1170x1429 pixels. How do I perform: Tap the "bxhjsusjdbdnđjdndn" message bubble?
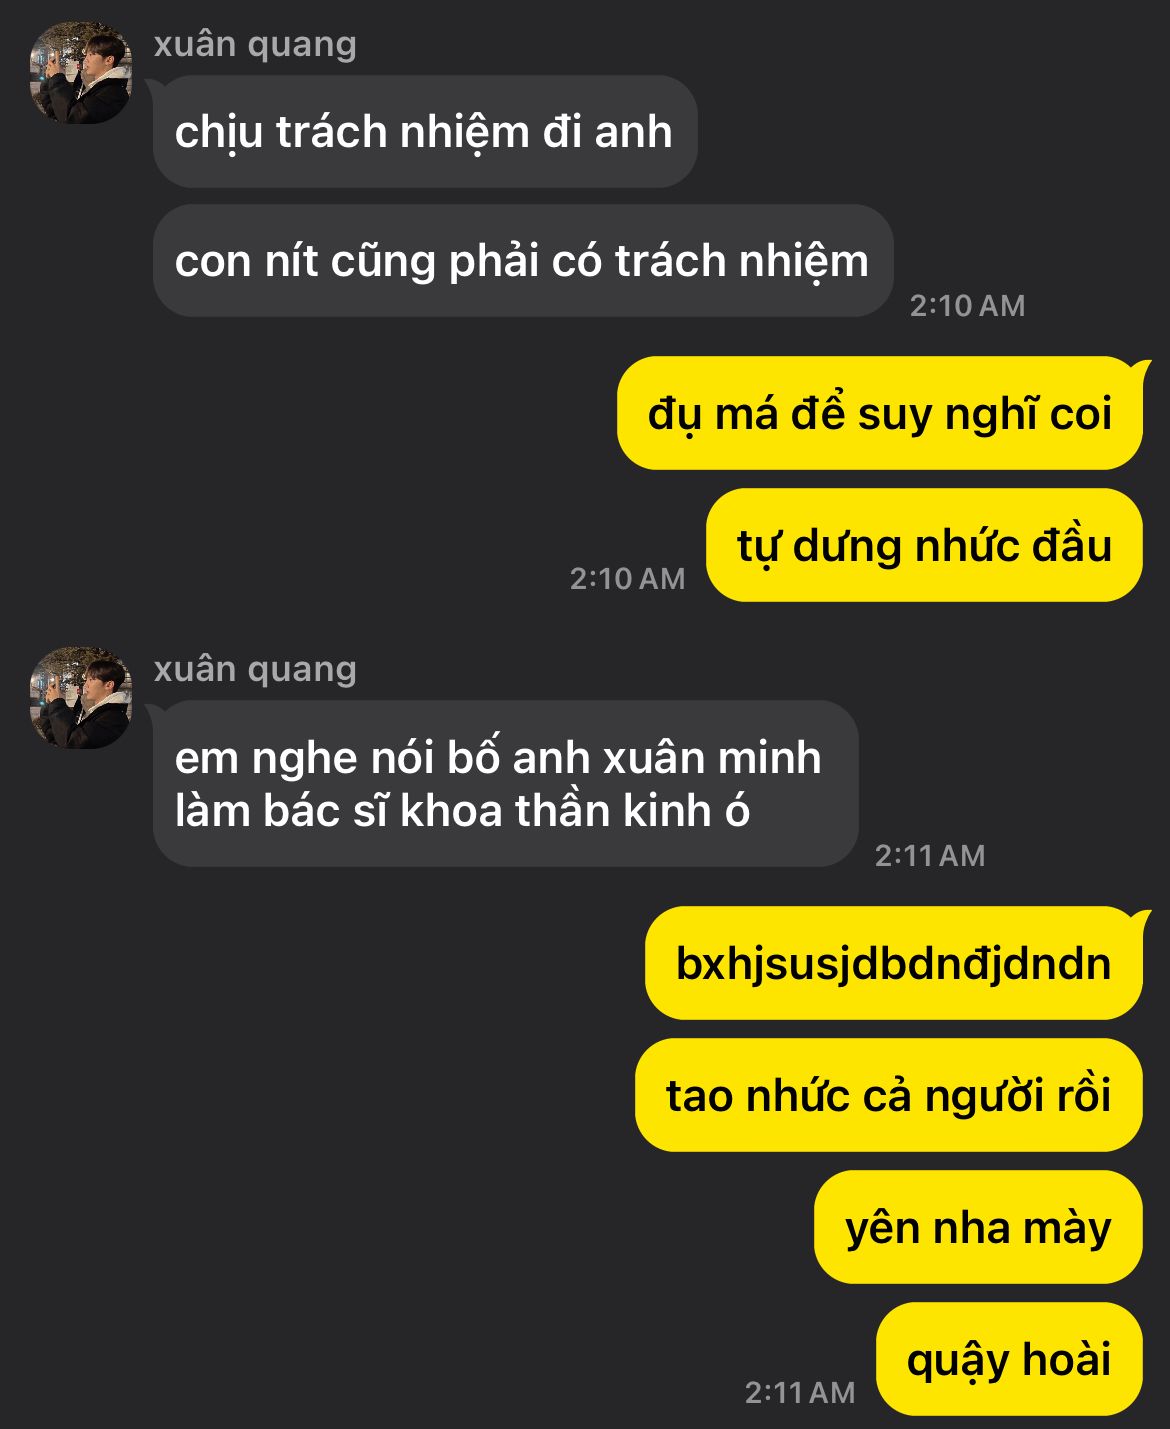coord(894,963)
